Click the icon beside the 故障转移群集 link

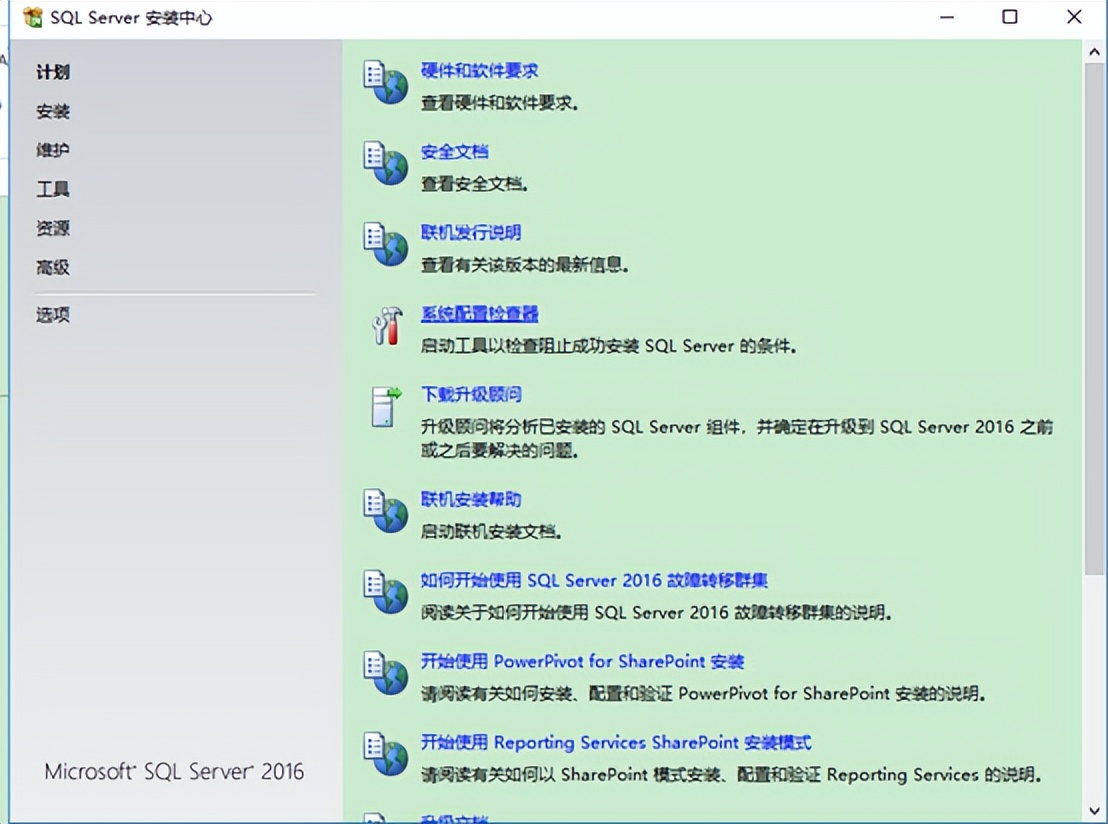pos(386,591)
